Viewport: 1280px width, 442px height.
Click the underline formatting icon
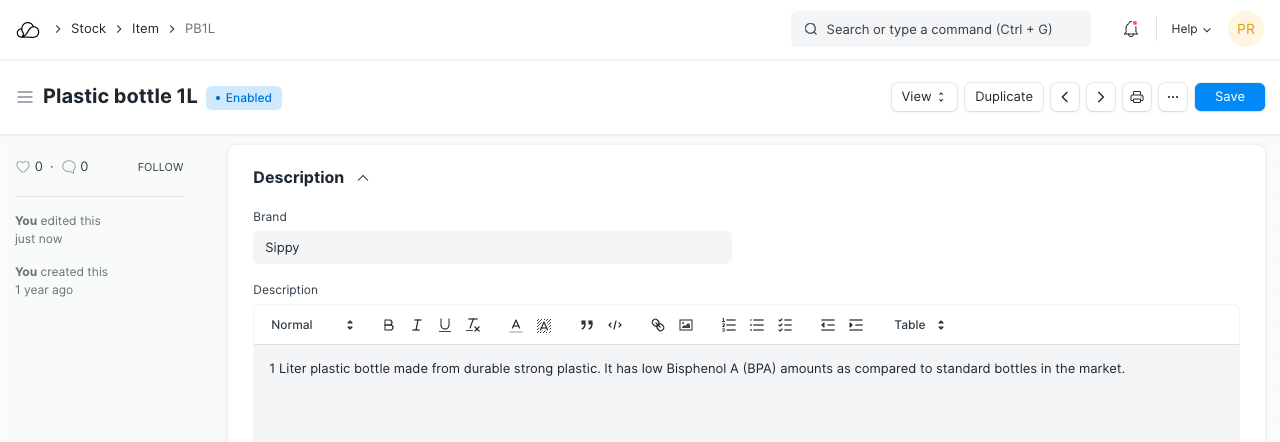click(445, 325)
